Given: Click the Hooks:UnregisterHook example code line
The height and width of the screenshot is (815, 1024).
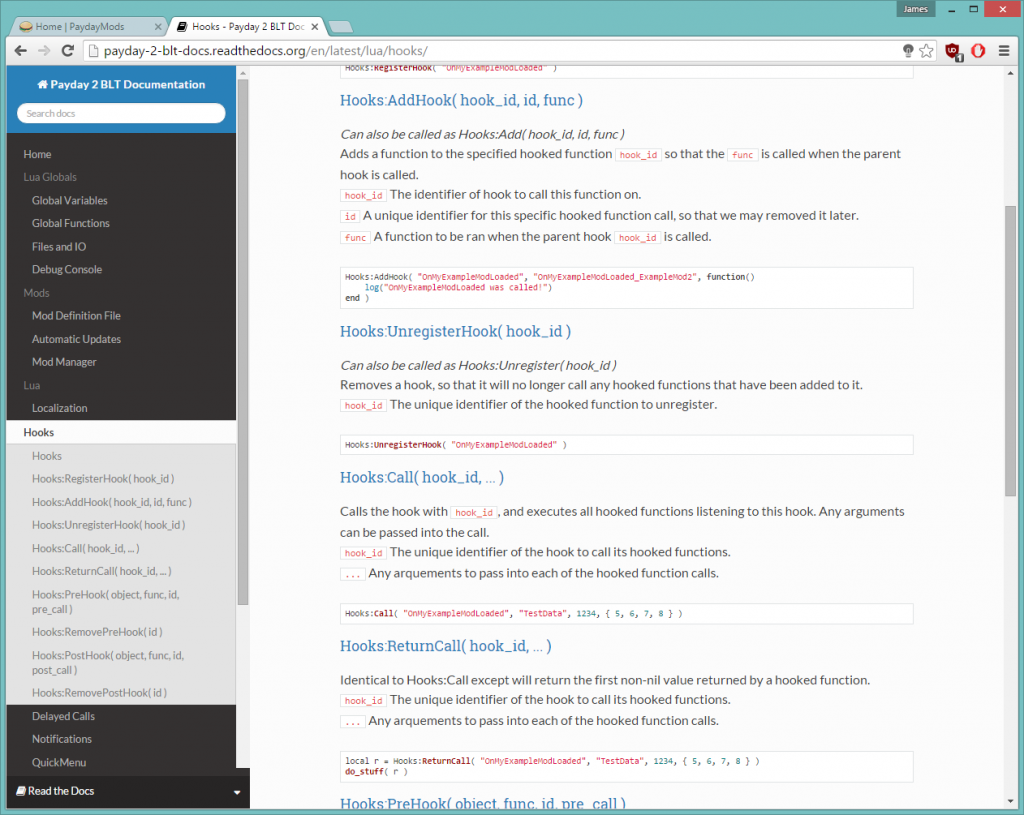Looking at the screenshot, I should [626, 445].
